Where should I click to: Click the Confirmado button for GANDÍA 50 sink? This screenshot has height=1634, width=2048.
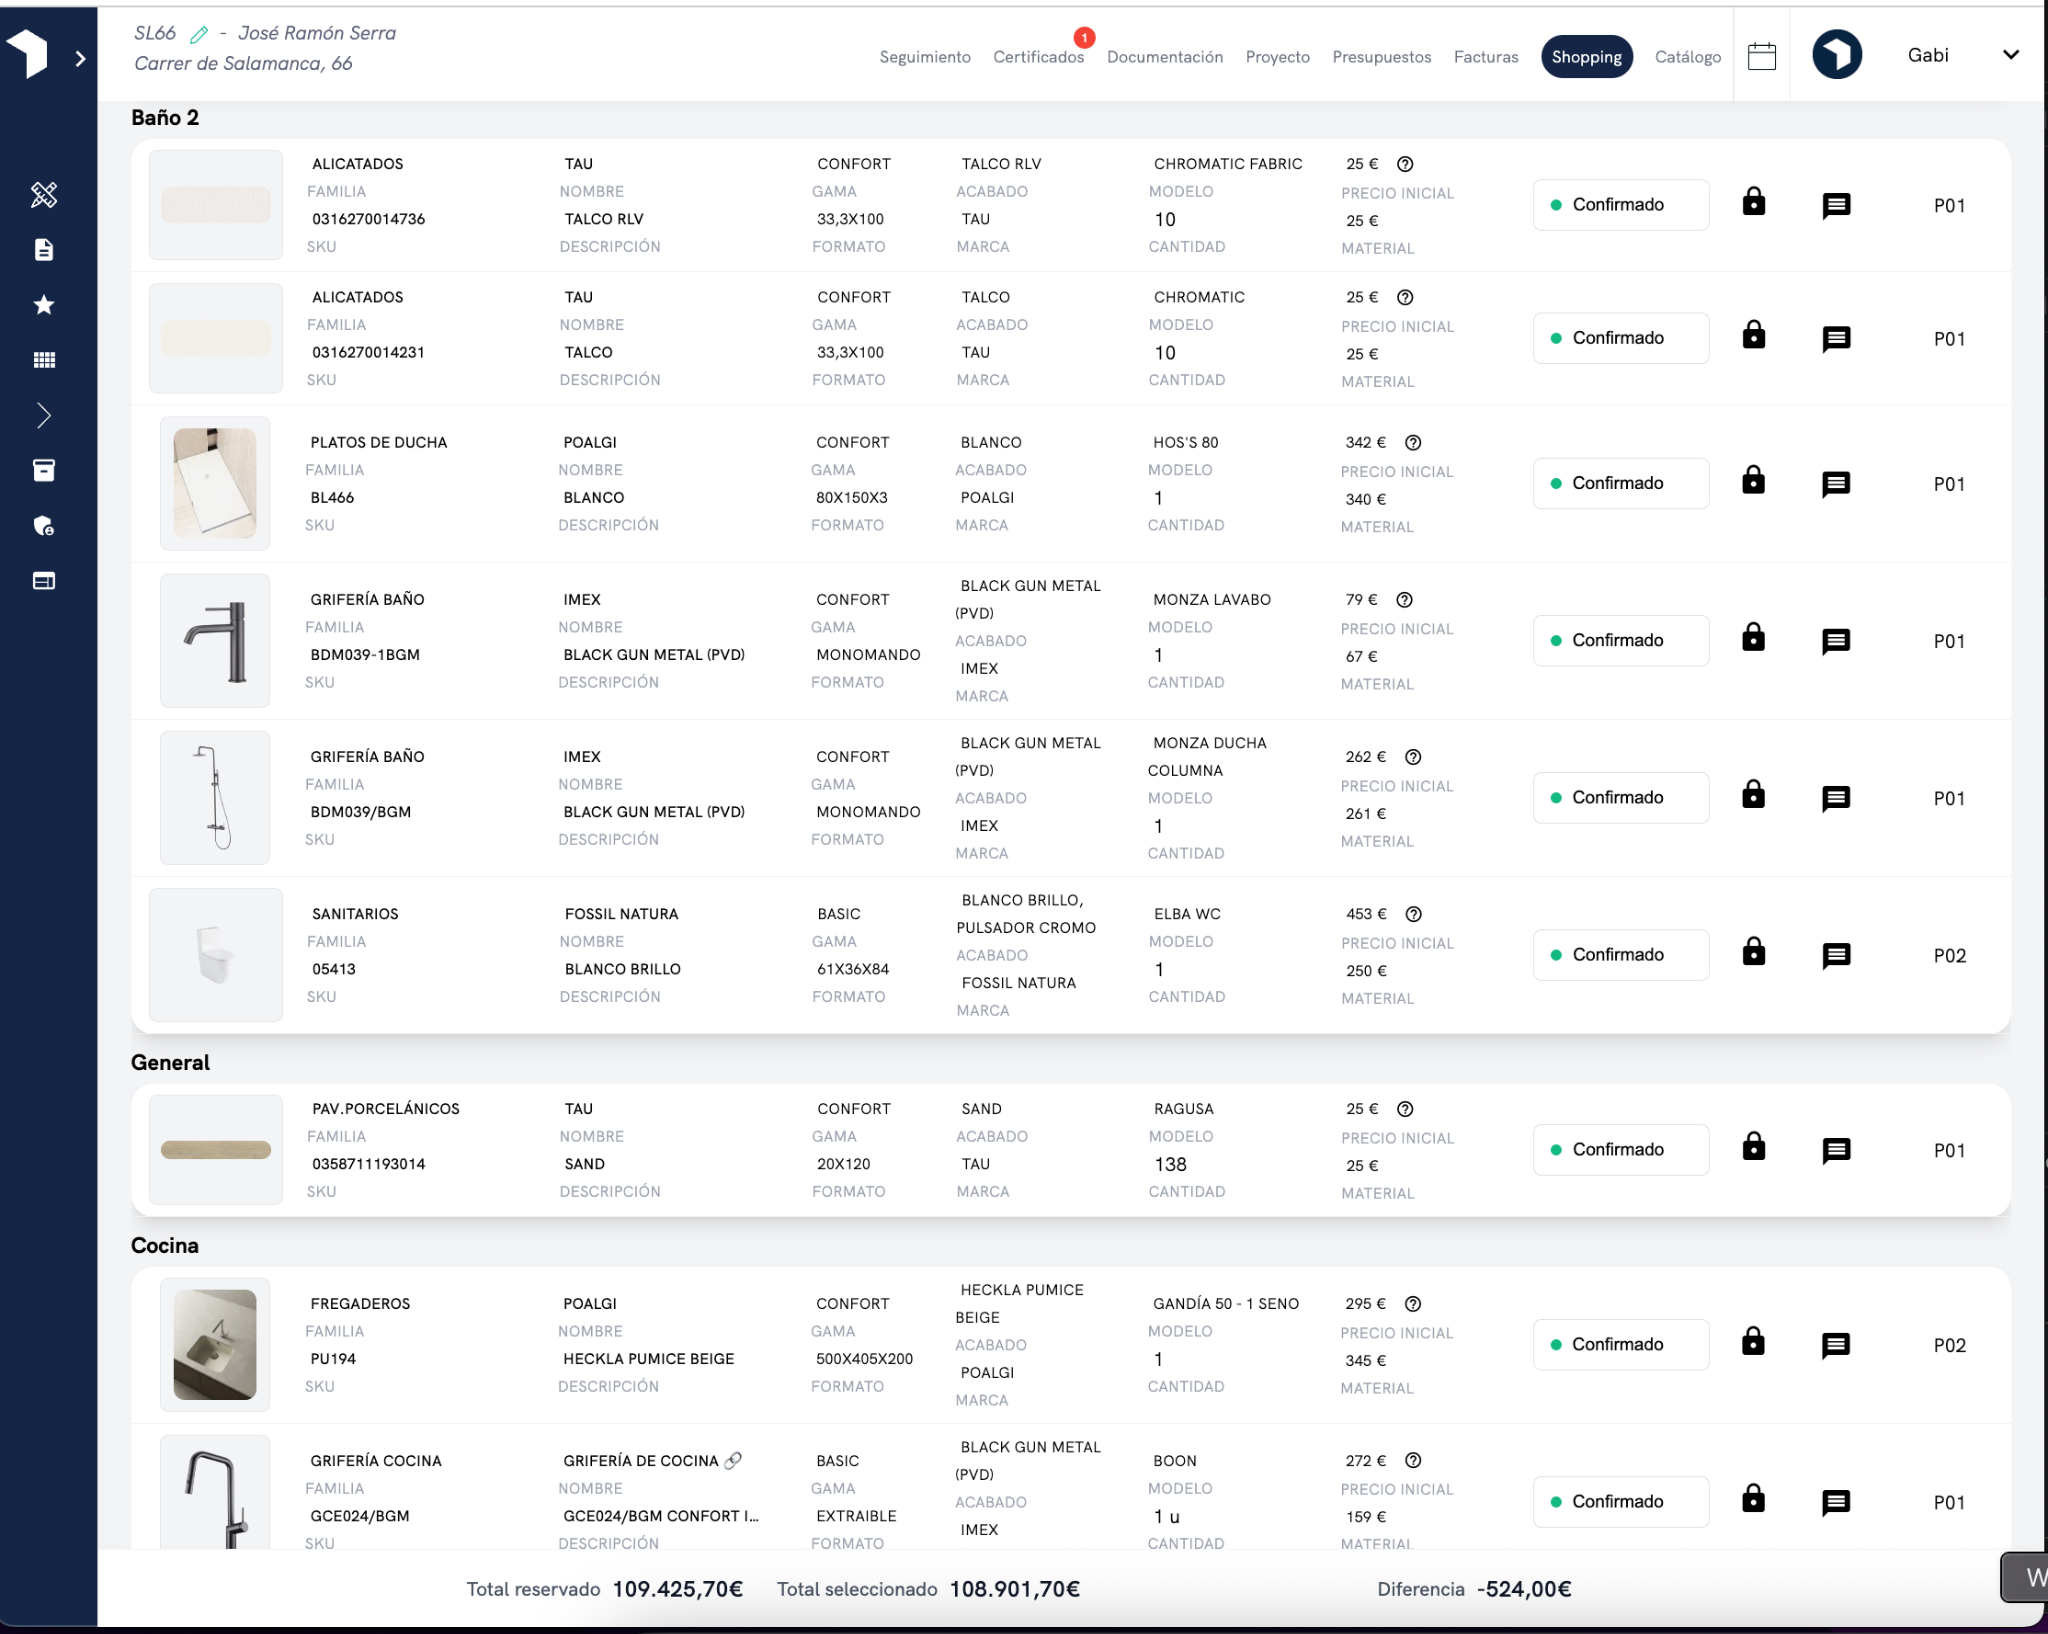pyautogui.click(x=1620, y=1344)
